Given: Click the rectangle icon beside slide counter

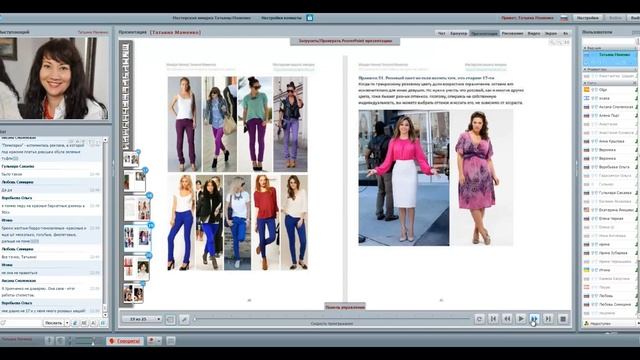Looking at the screenshot, I should click(x=171, y=319).
